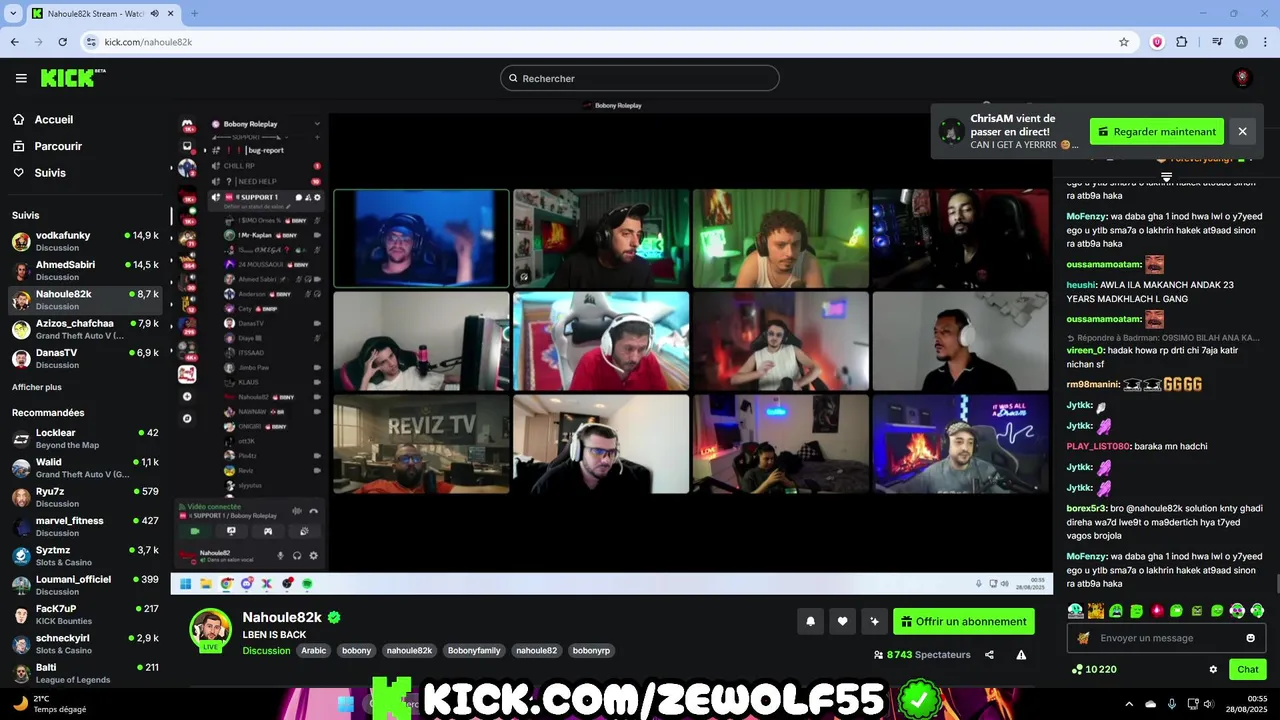The image size is (1280, 720).
Task: Click the chat panel scrollbar
Action: coord(1276,584)
